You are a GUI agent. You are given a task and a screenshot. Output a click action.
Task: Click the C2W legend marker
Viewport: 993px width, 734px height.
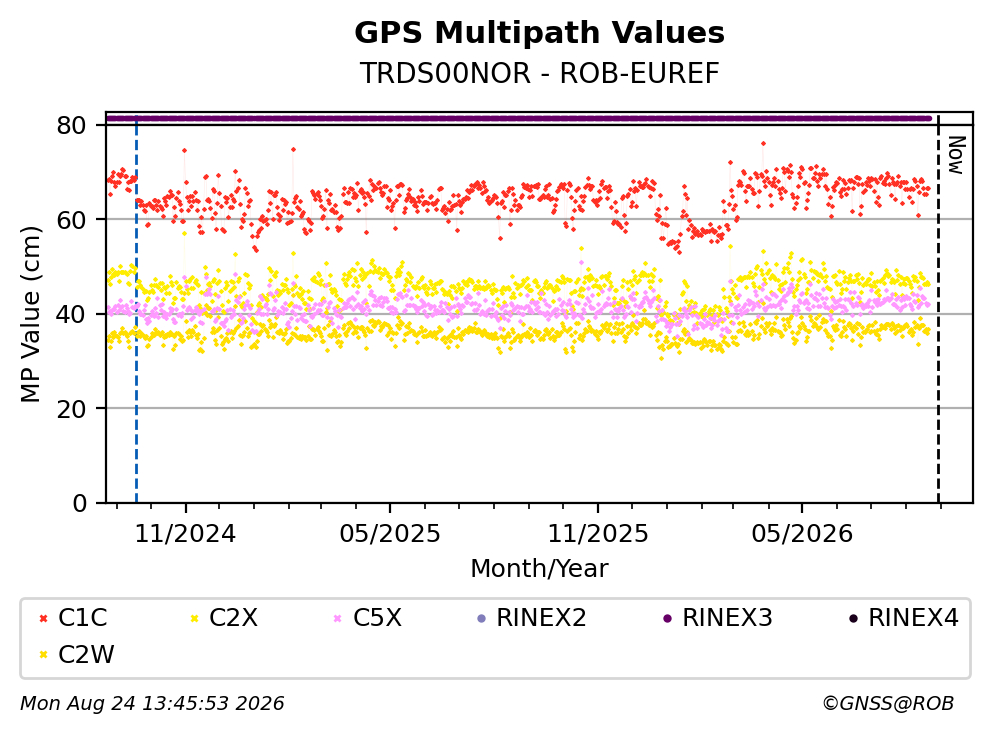coord(43,655)
